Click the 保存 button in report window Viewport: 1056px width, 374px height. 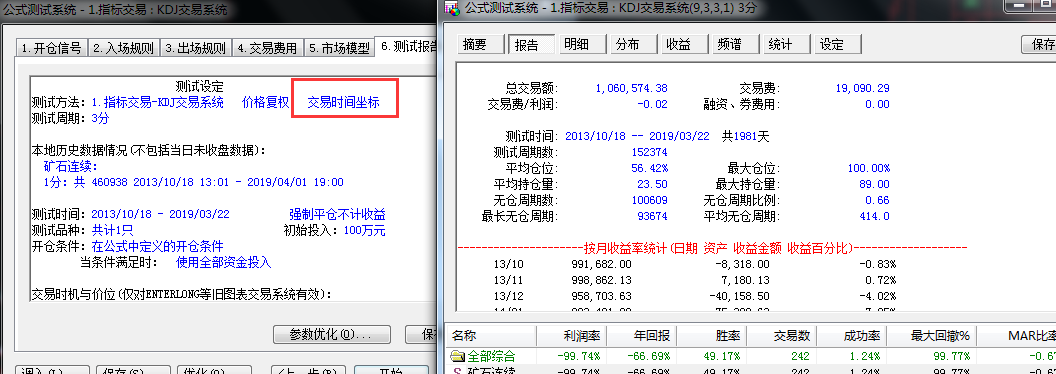[x=1040, y=44]
